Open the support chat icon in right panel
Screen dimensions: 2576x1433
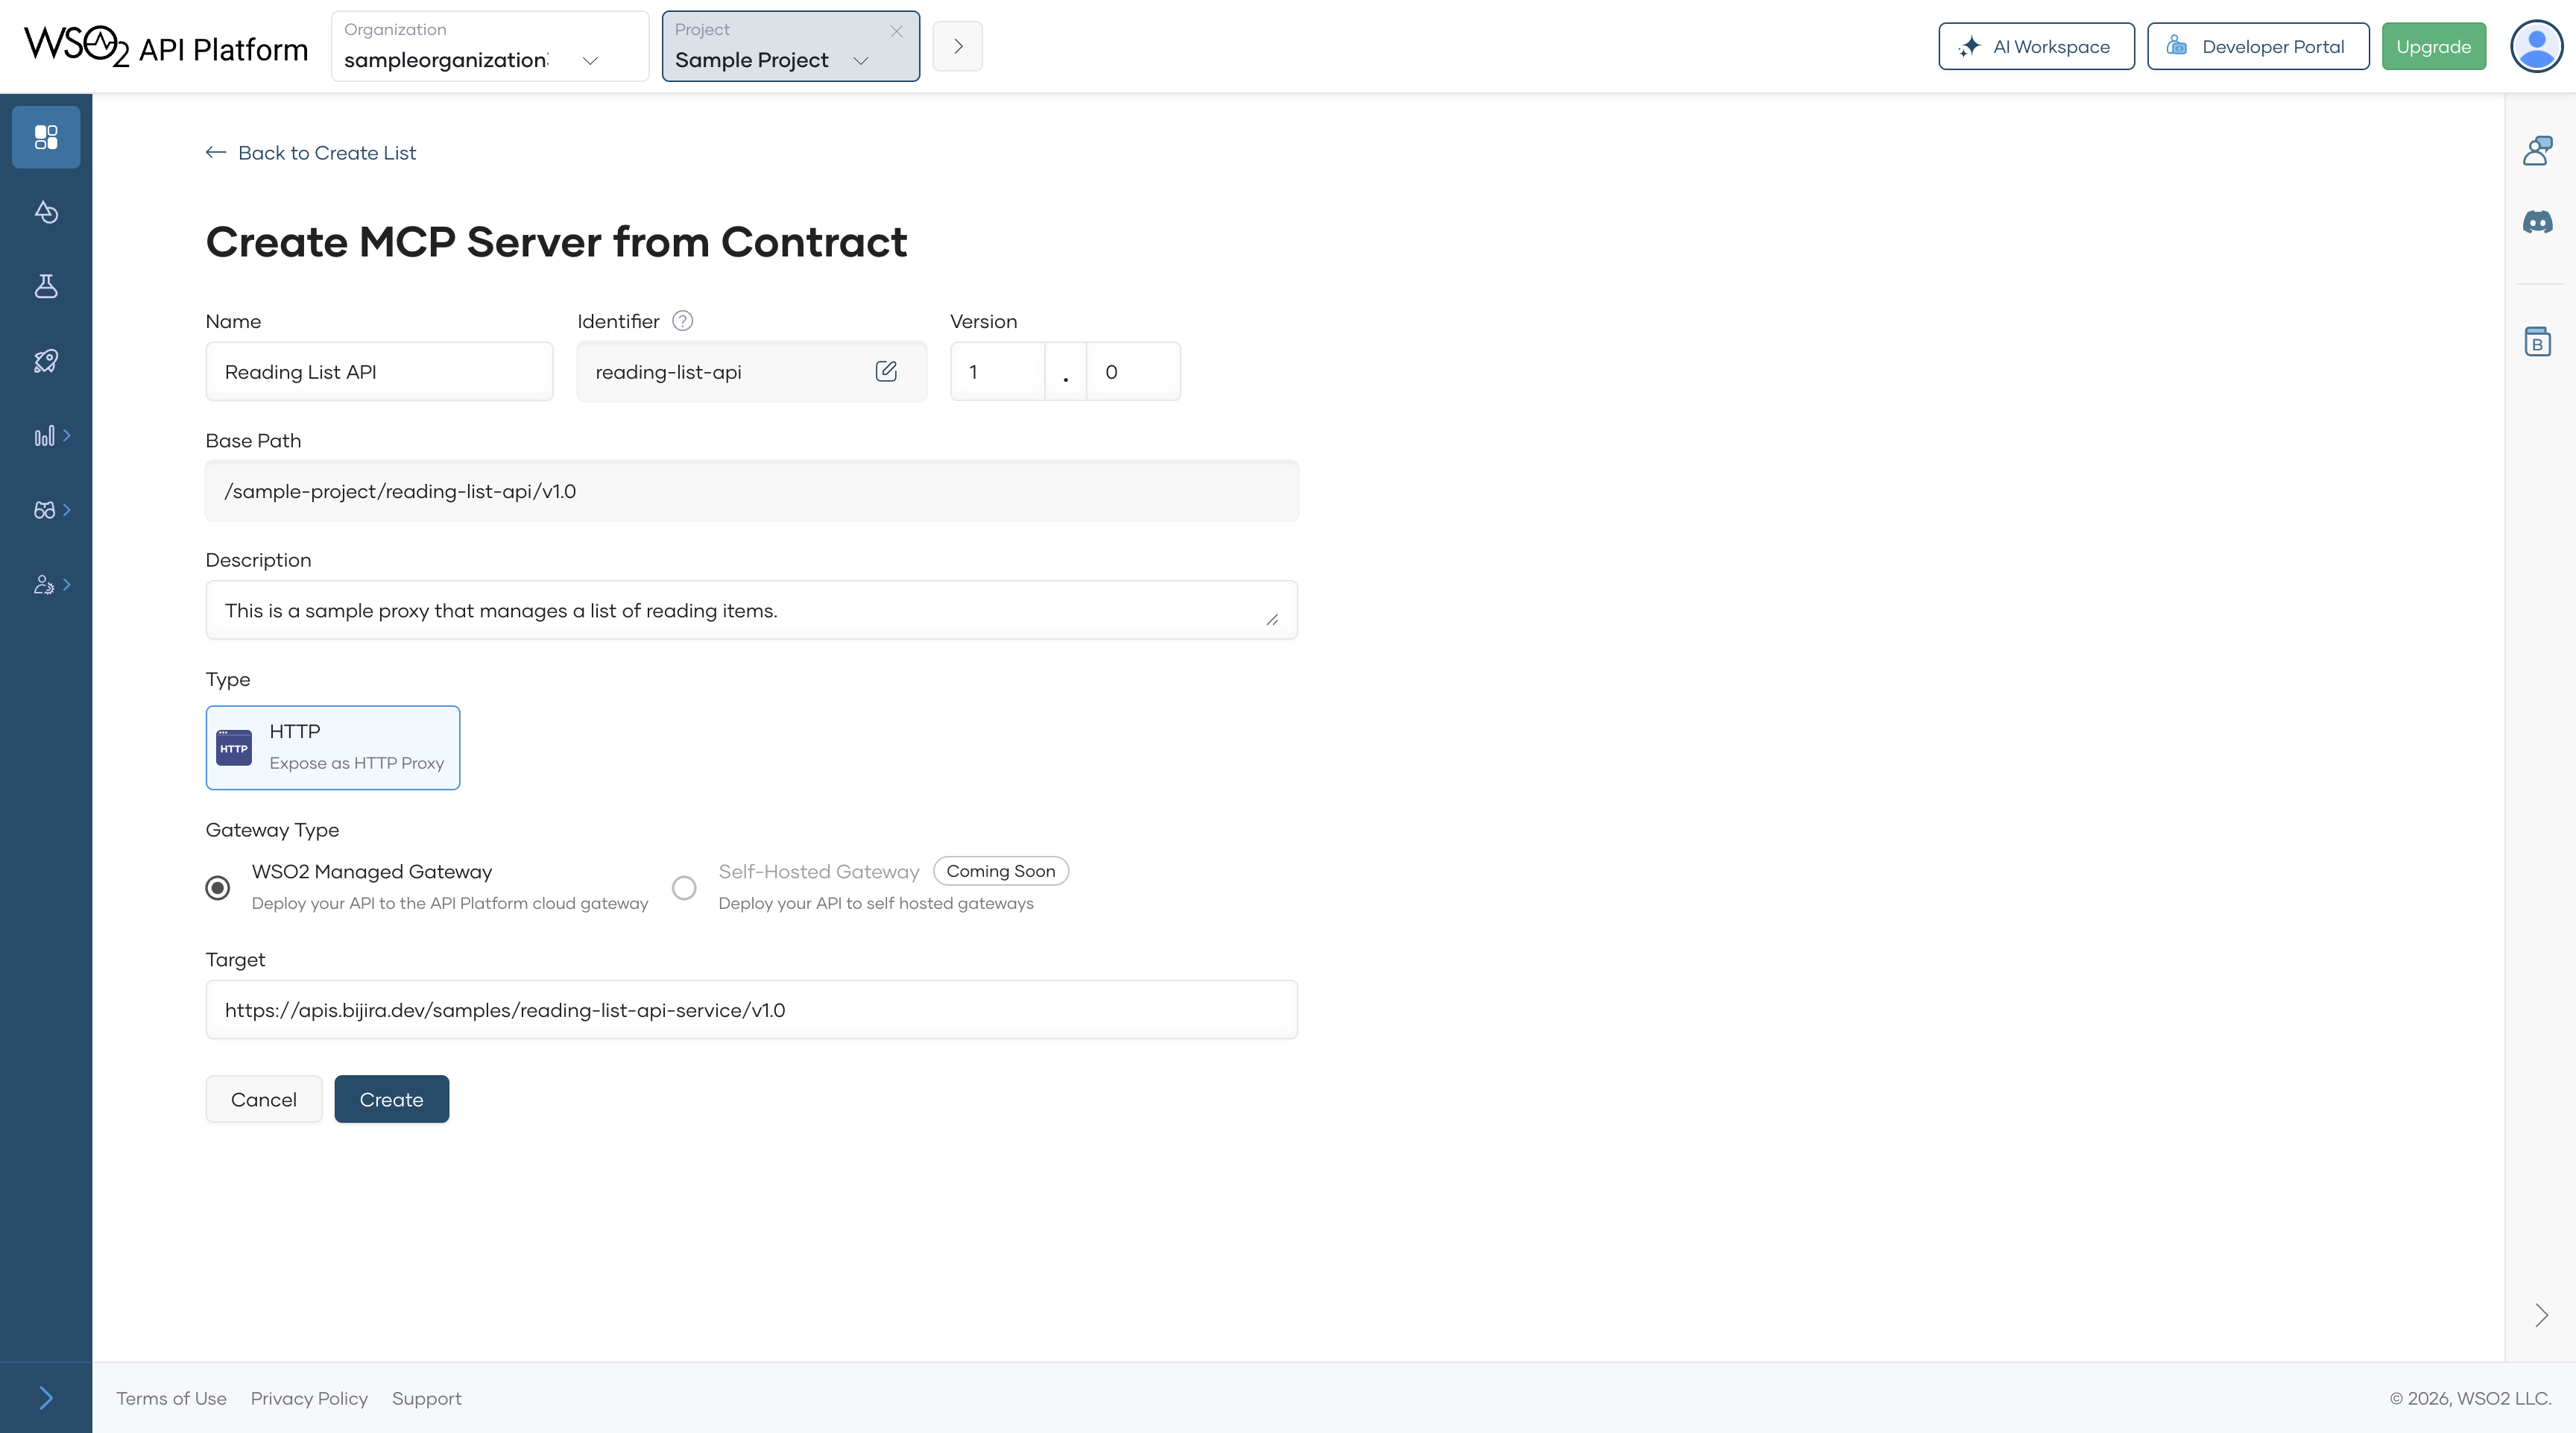[2537, 151]
